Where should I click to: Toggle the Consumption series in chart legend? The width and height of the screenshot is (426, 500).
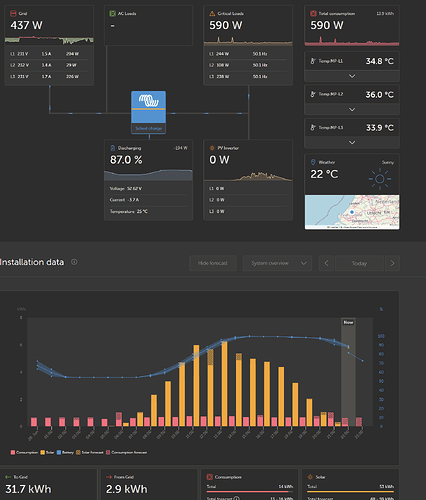click(x=24, y=452)
